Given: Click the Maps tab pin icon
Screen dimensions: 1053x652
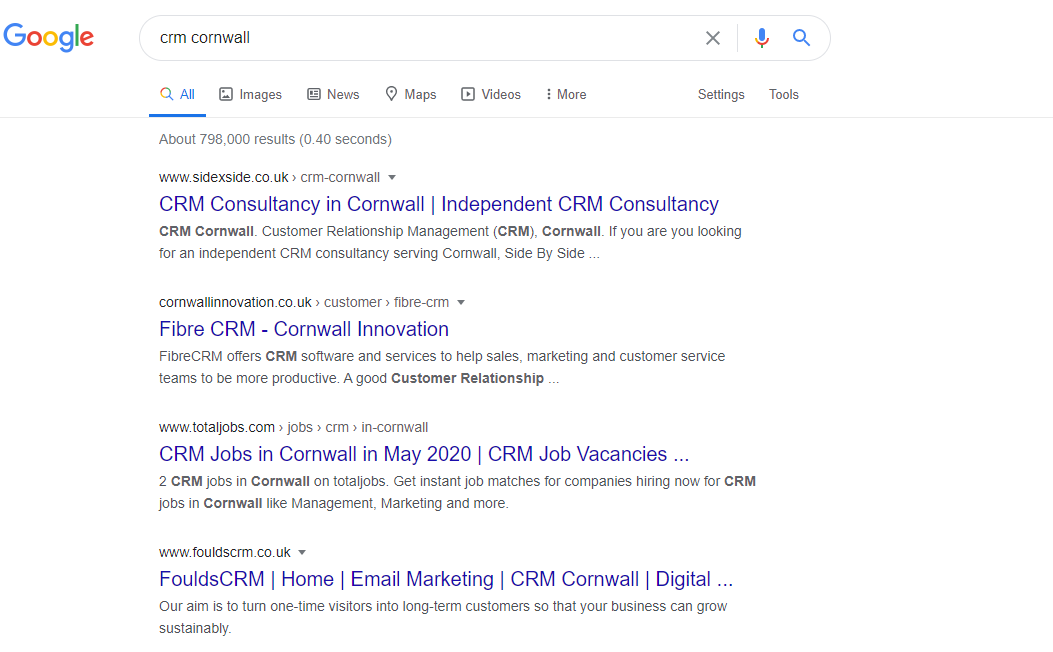Looking at the screenshot, I should (x=392, y=94).
